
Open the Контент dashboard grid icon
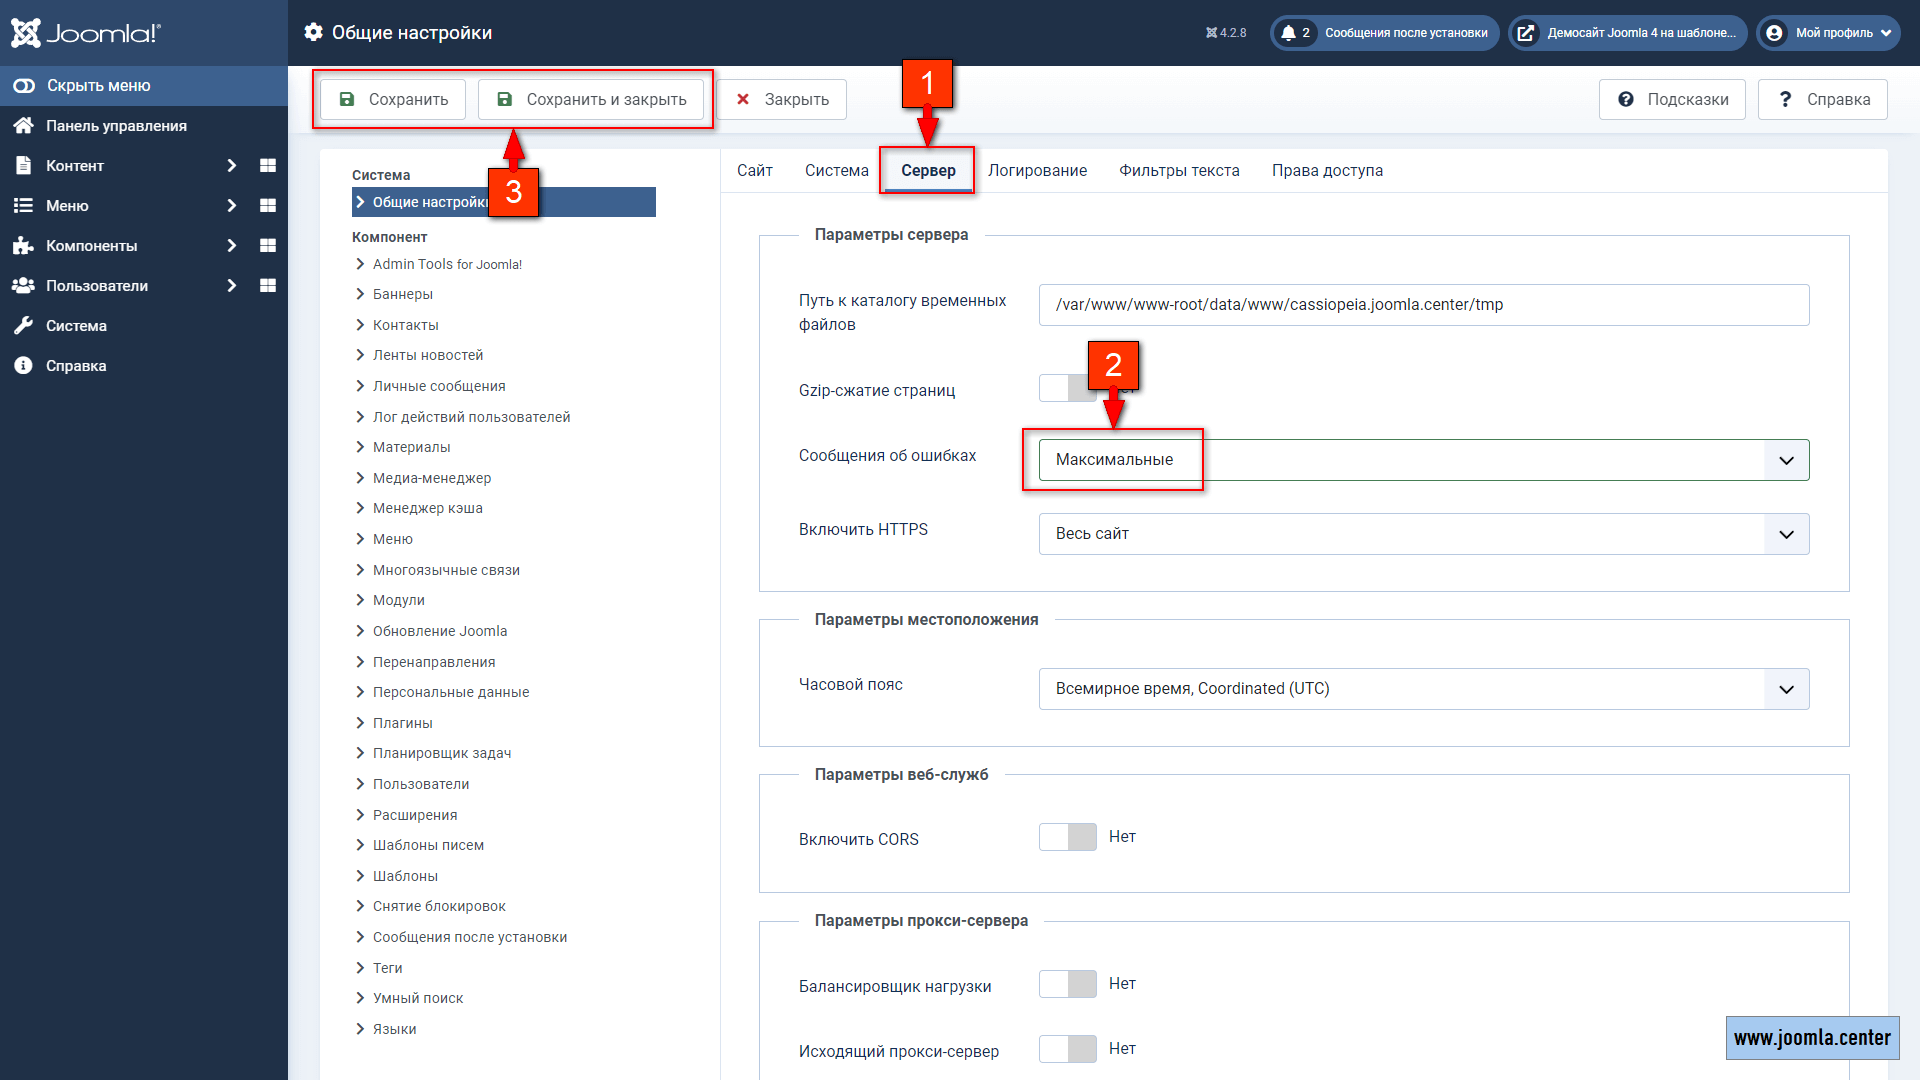point(267,165)
